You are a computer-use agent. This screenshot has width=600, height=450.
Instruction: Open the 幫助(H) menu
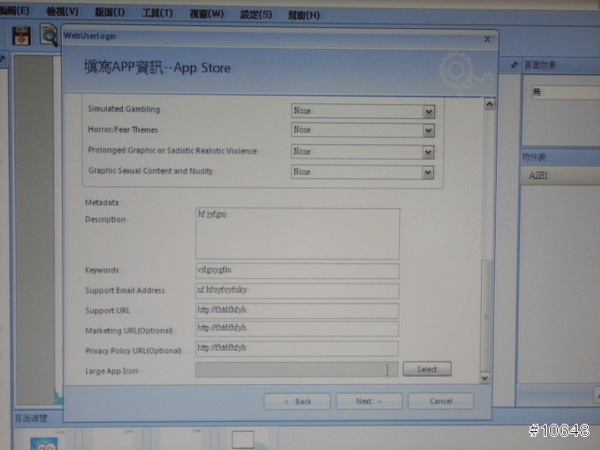click(x=303, y=15)
